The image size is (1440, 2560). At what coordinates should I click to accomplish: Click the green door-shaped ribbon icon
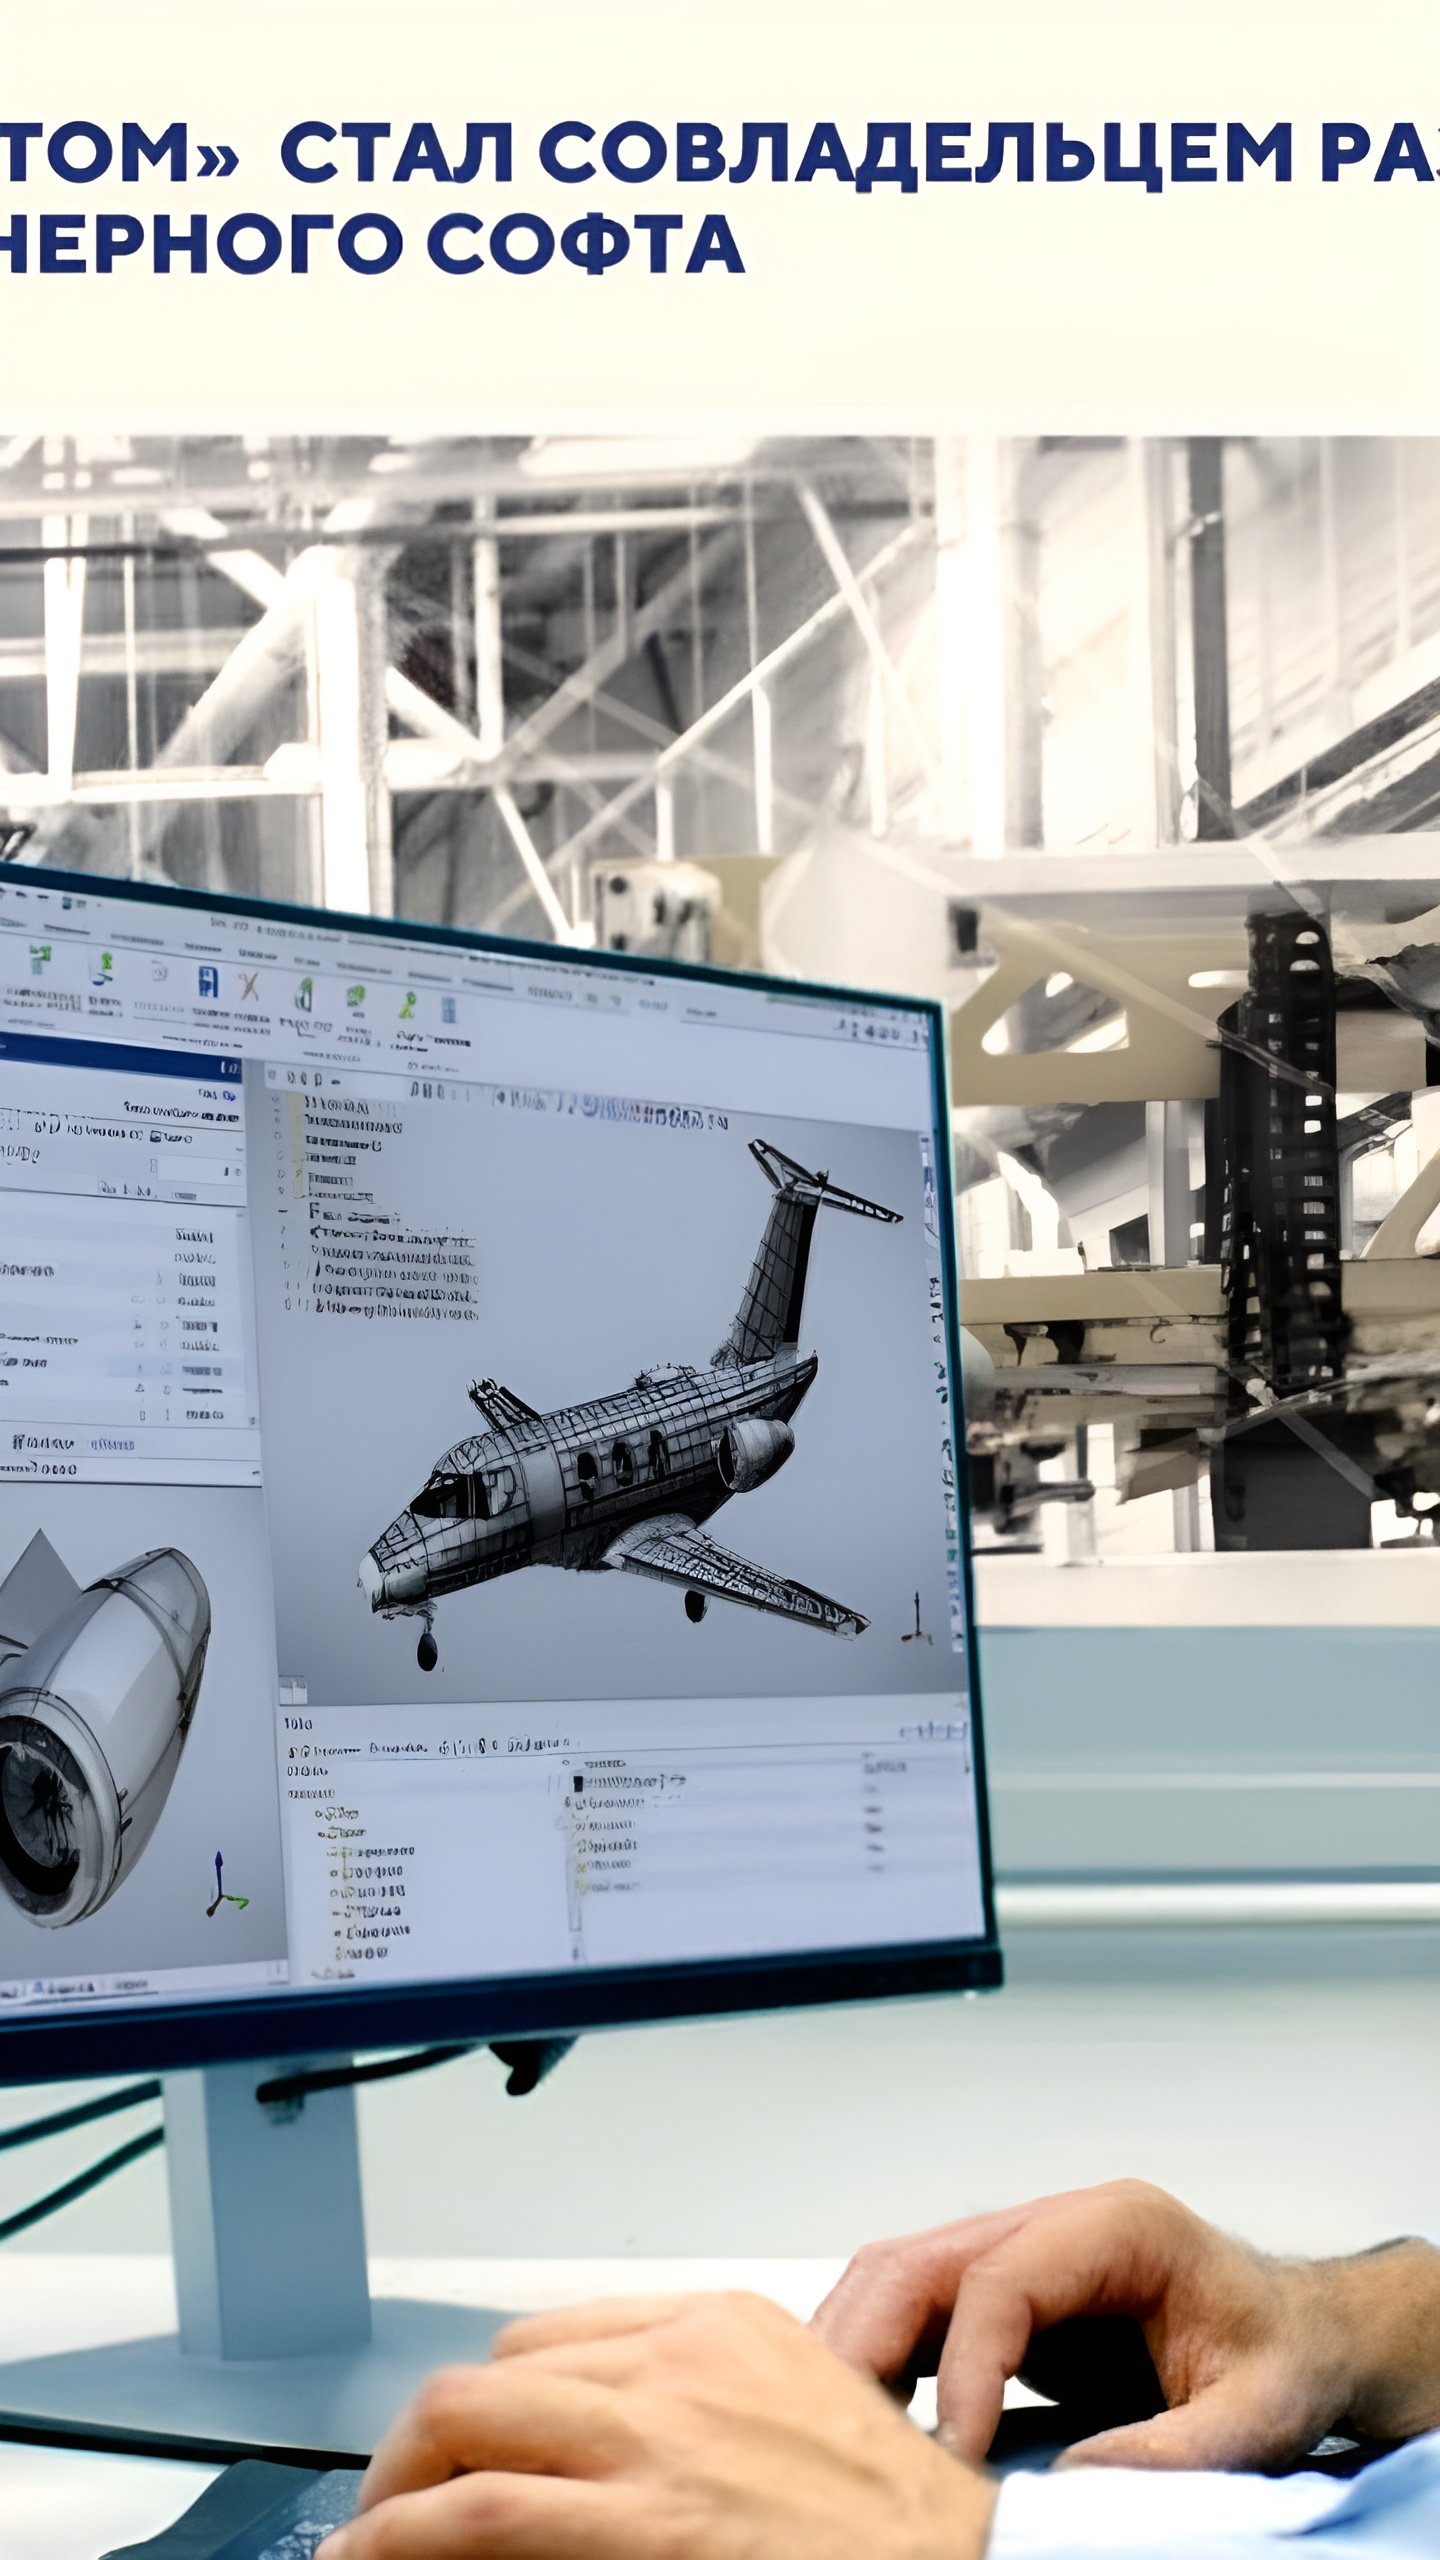click(303, 992)
